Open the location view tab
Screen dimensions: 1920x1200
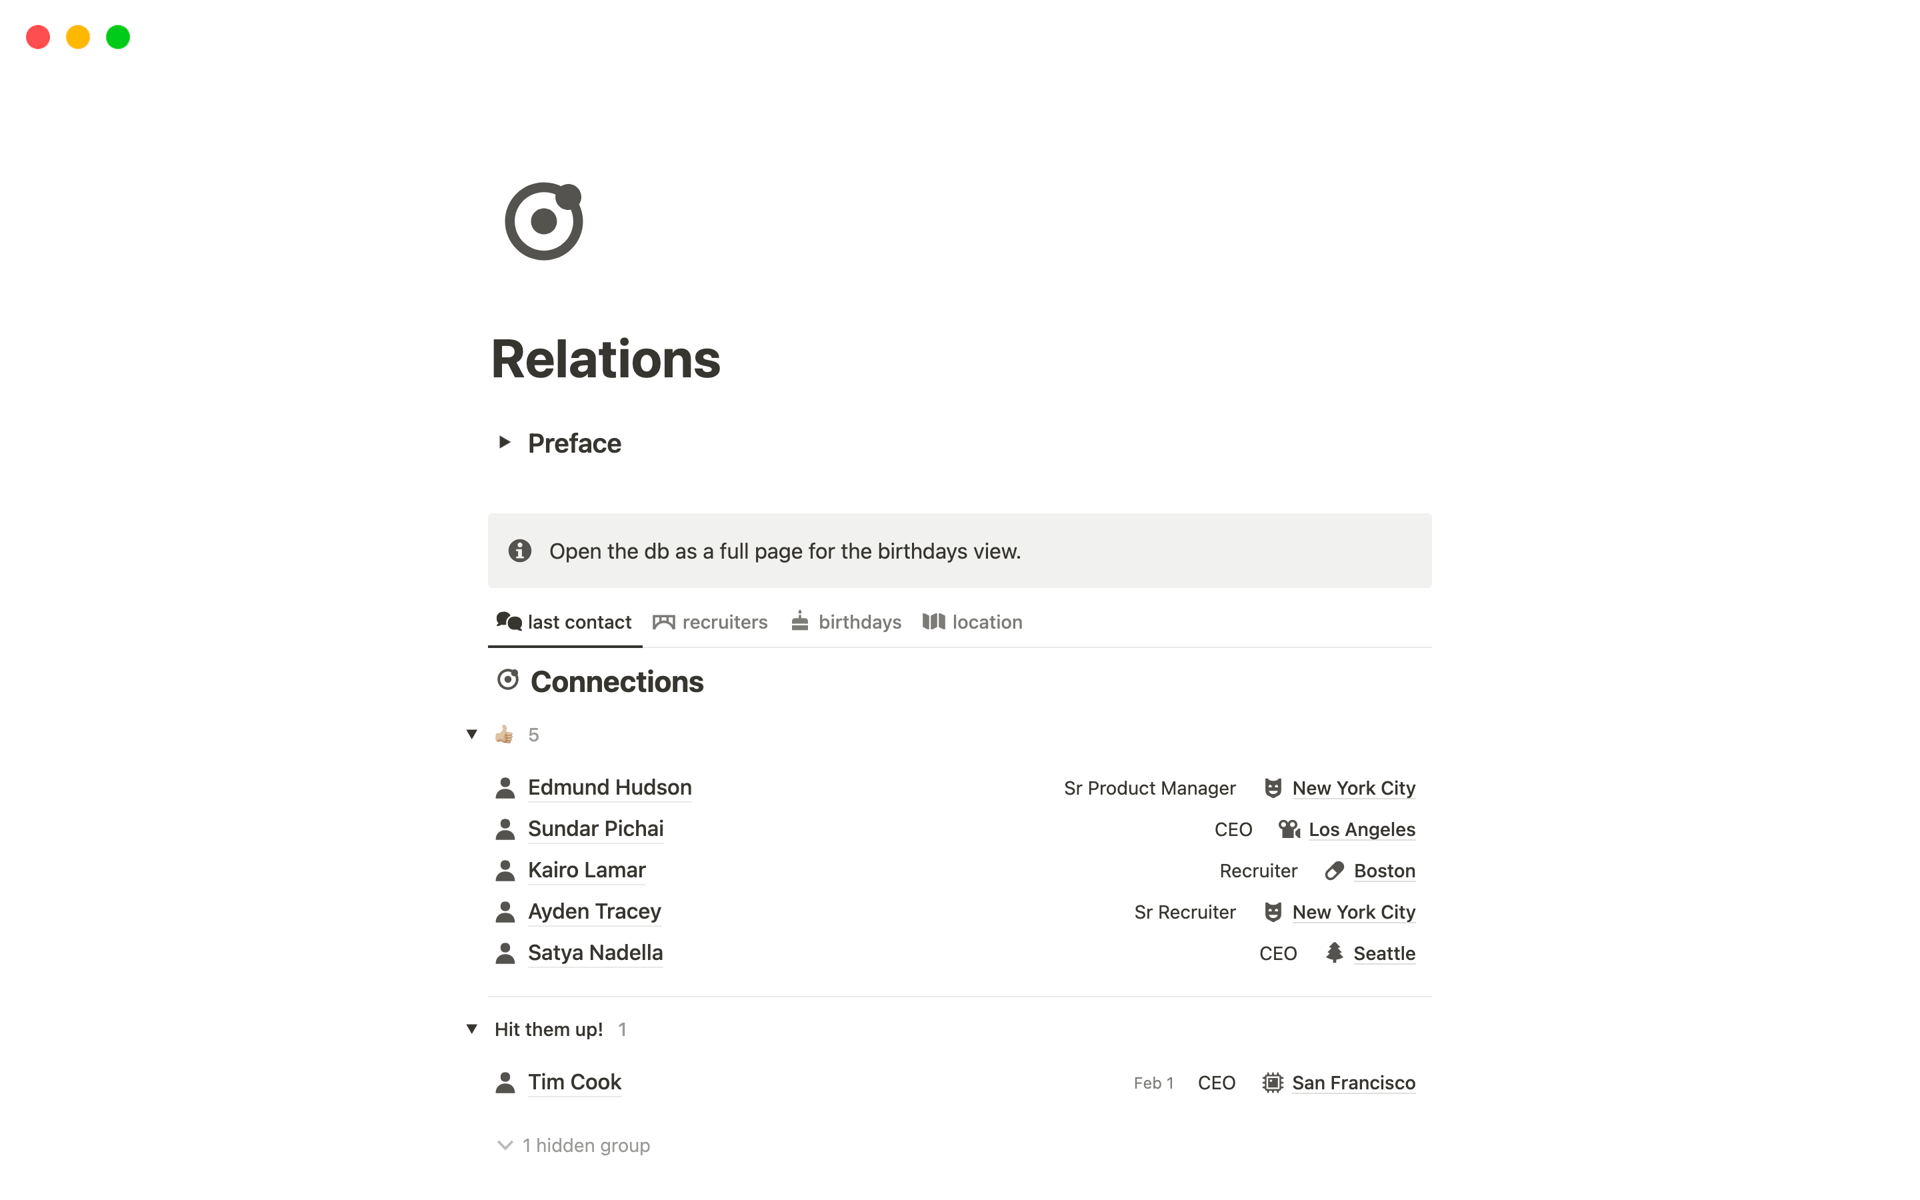972,622
